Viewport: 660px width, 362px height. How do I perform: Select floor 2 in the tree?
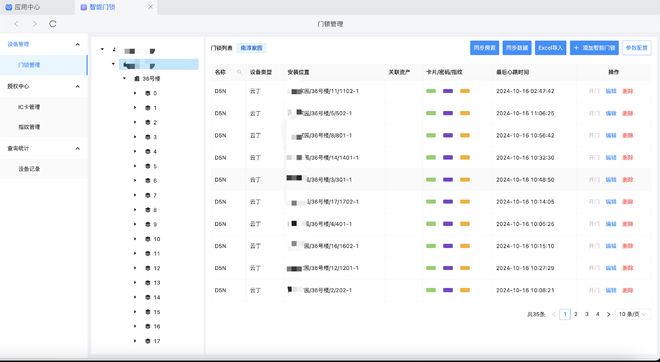(x=155, y=122)
